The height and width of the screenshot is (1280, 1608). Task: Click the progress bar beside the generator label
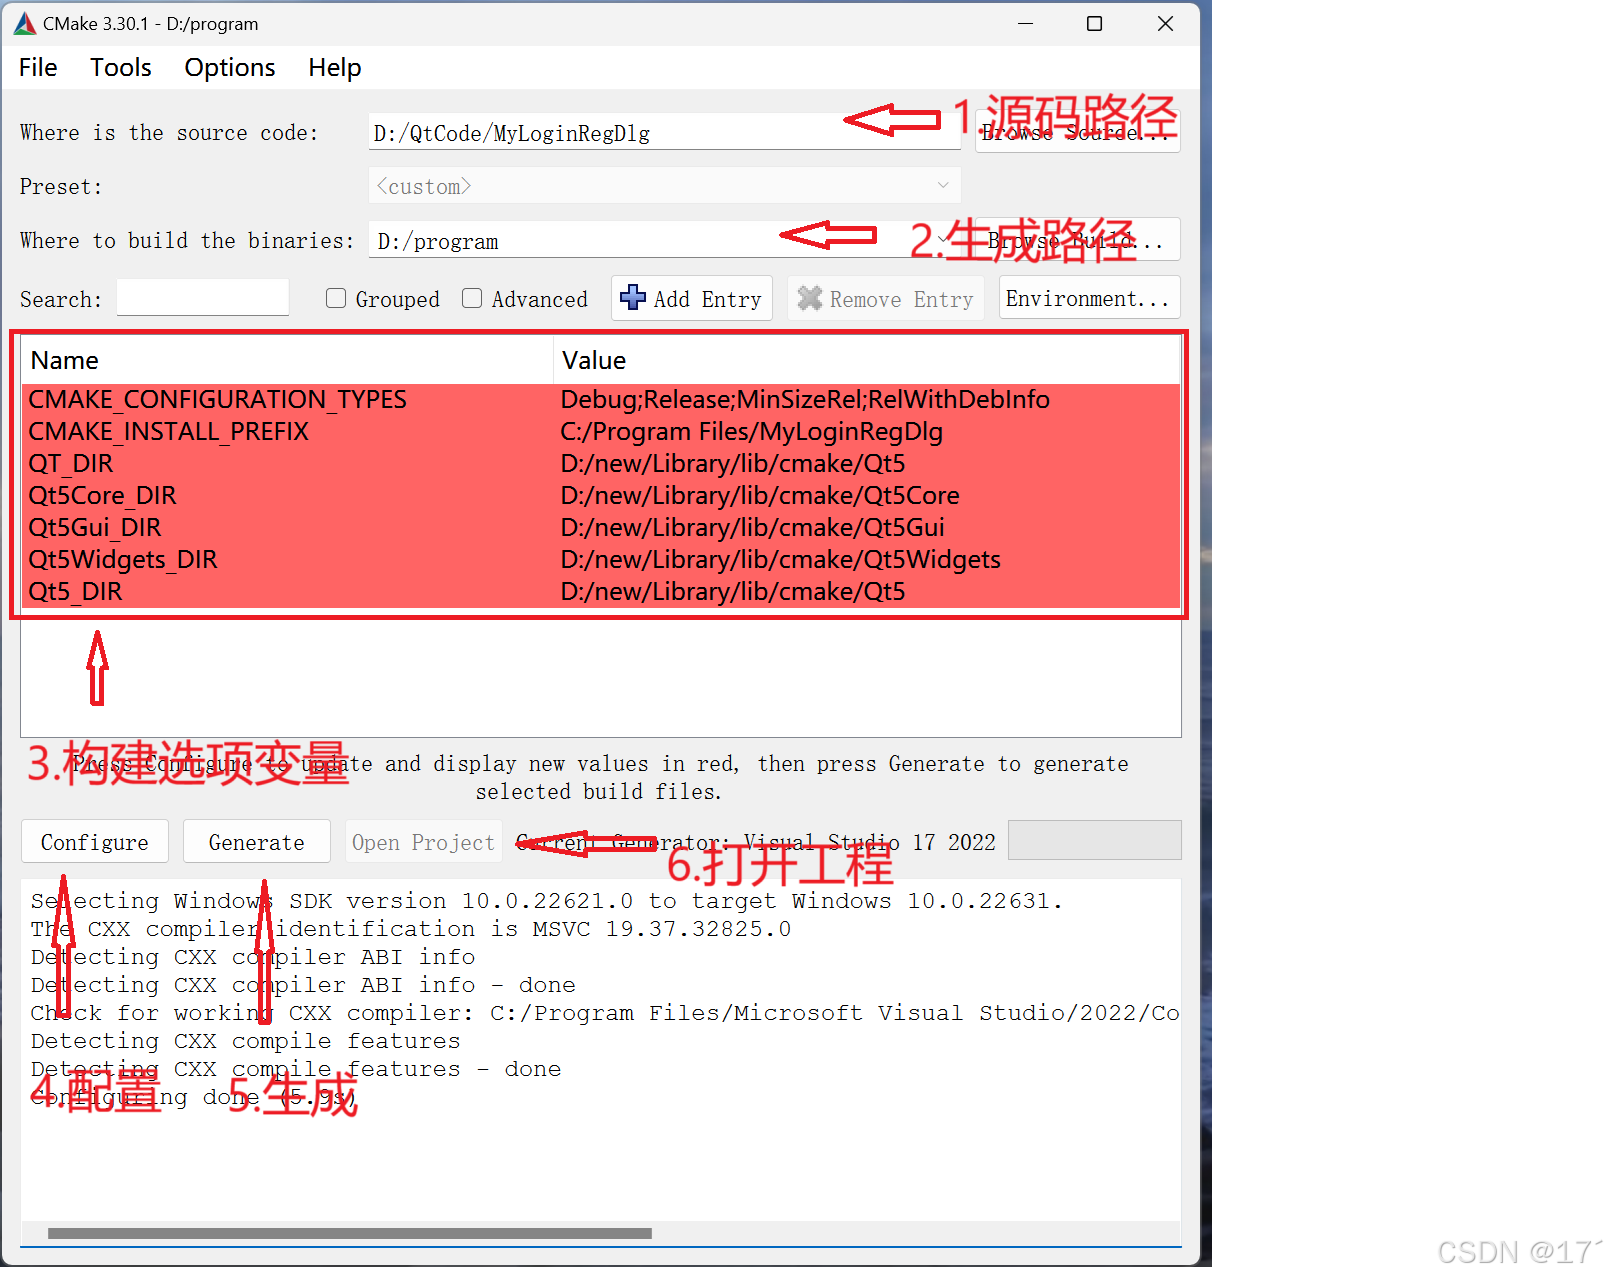(1095, 840)
